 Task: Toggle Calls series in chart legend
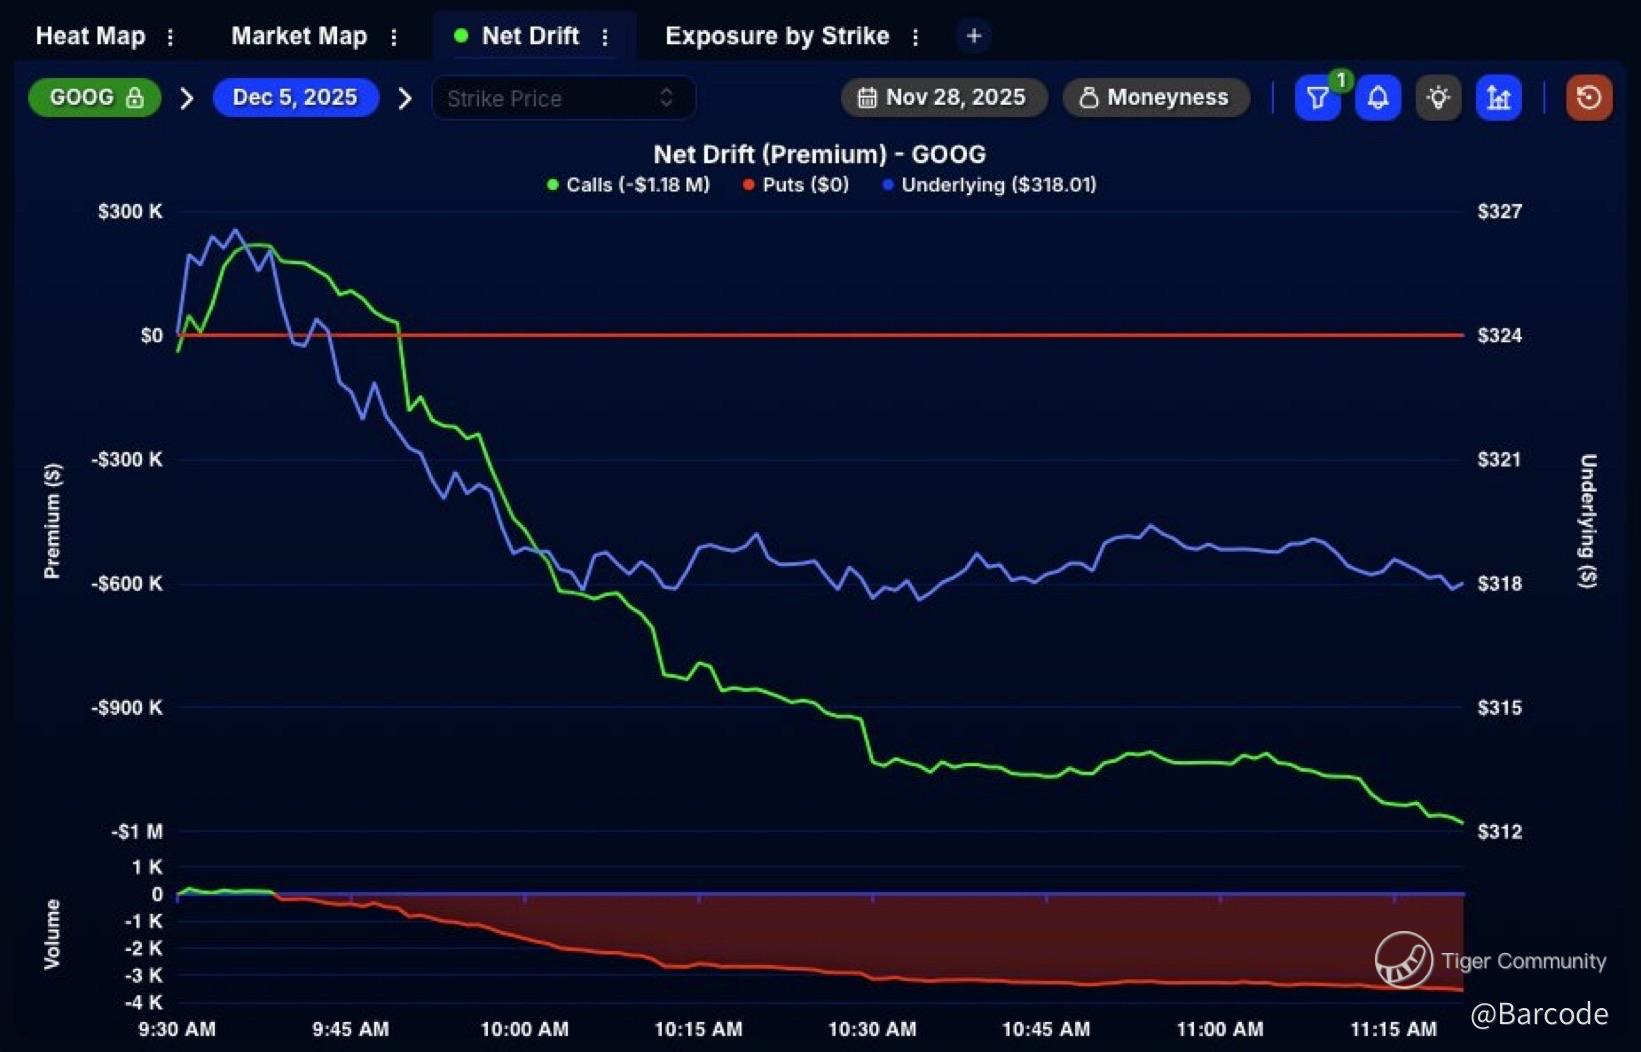pyautogui.click(x=628, y=185)
